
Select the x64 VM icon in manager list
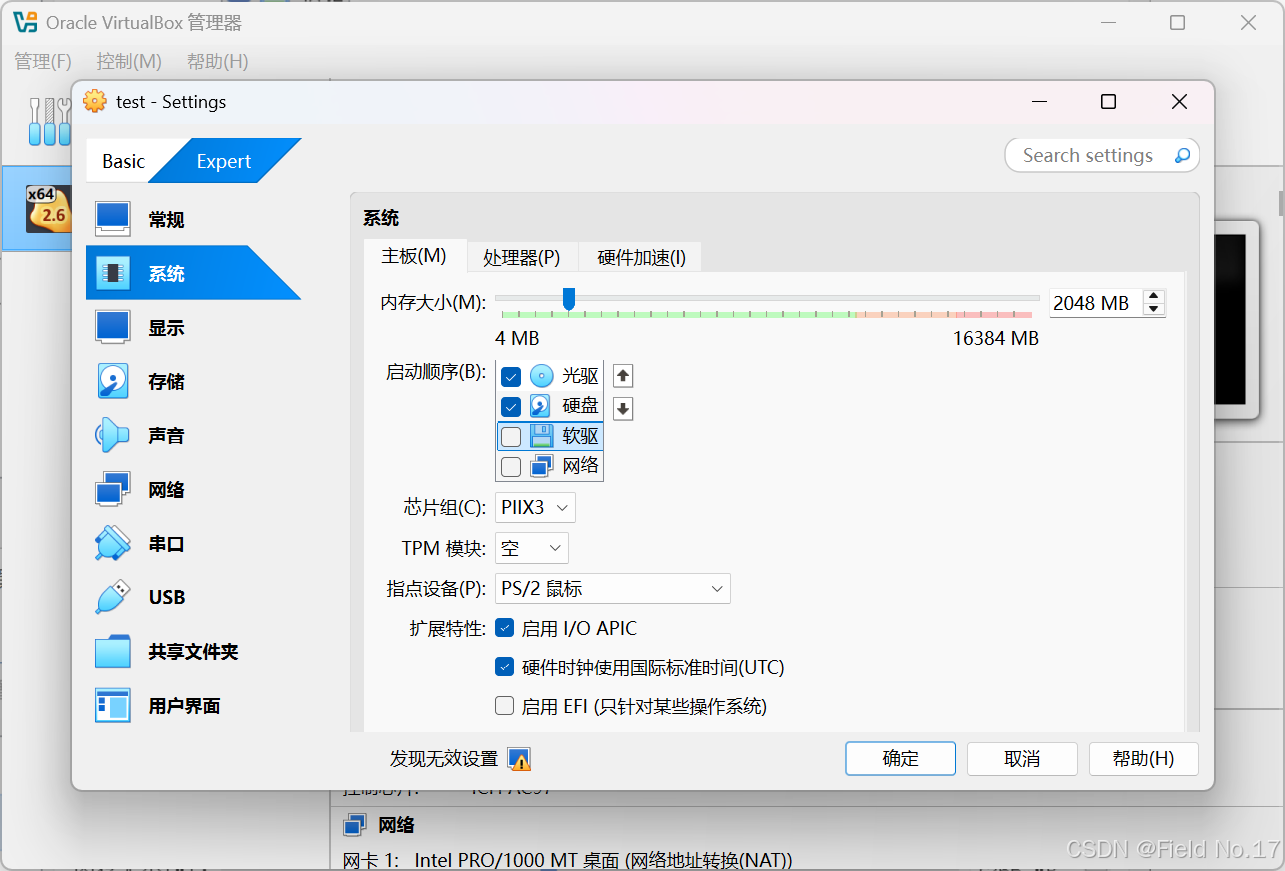(x=48, y=208)
